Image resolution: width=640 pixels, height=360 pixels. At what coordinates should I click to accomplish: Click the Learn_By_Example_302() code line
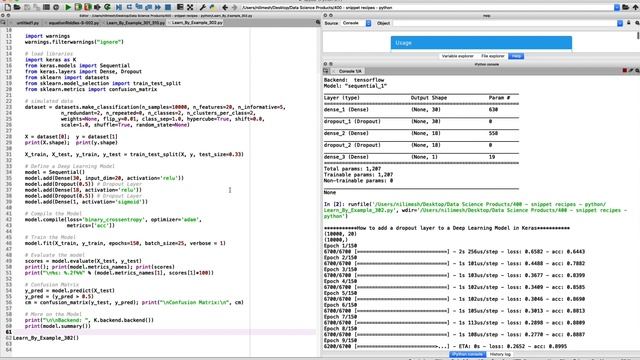[x=46, y=338]
